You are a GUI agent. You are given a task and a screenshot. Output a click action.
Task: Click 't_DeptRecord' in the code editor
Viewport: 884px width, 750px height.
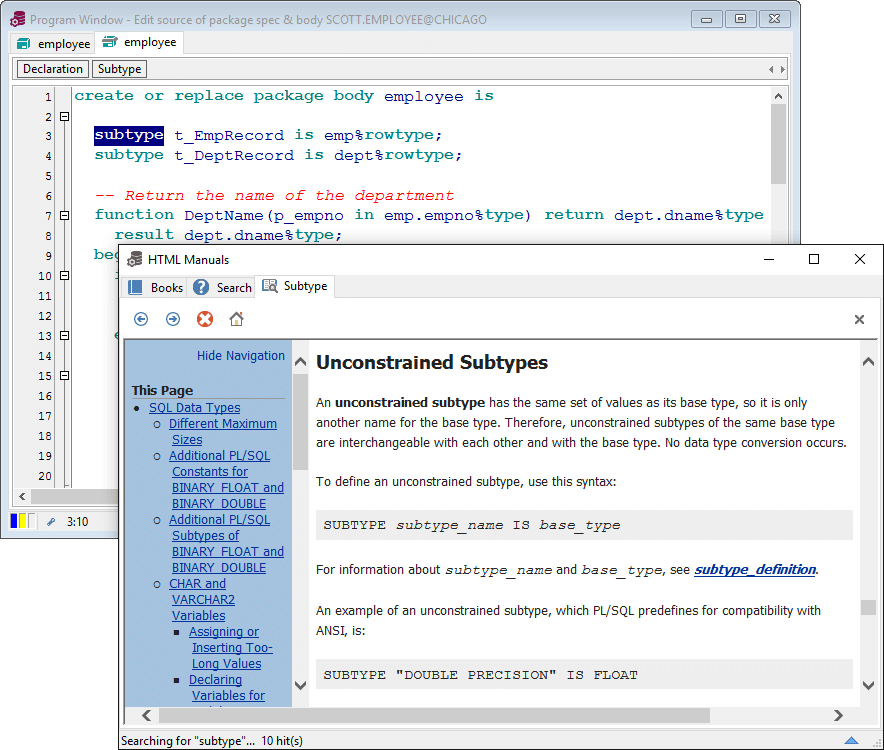click(234, 155)
